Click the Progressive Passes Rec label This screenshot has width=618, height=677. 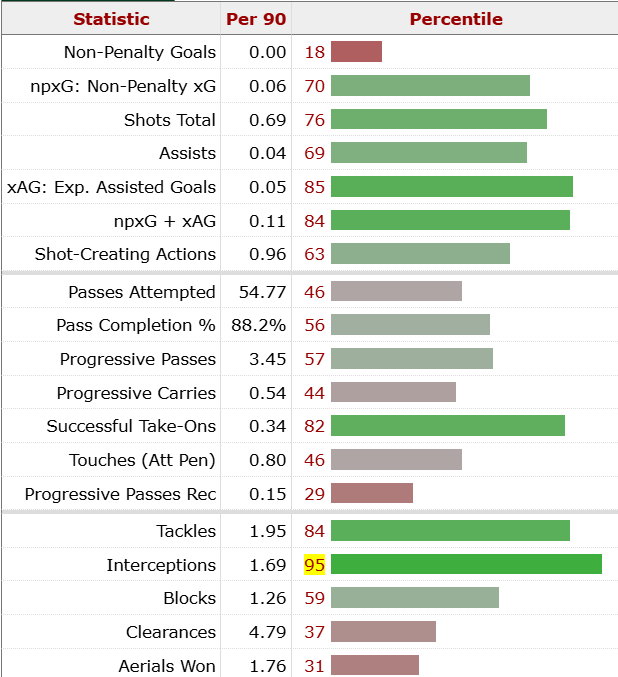tap(120, 494)
